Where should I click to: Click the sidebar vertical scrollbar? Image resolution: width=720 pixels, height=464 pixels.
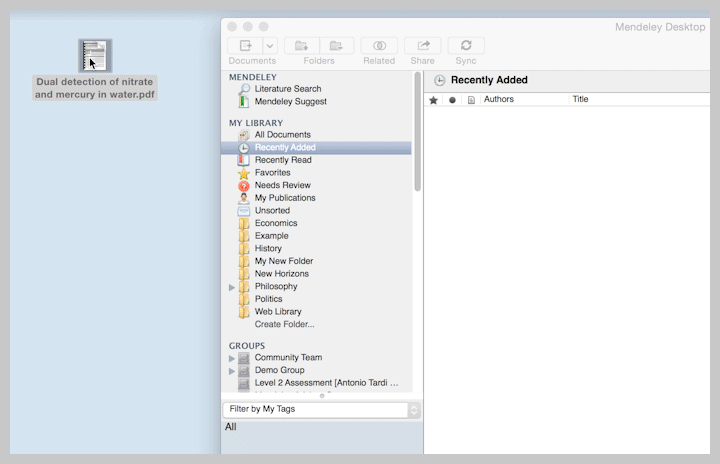click(x=417, y=131)
